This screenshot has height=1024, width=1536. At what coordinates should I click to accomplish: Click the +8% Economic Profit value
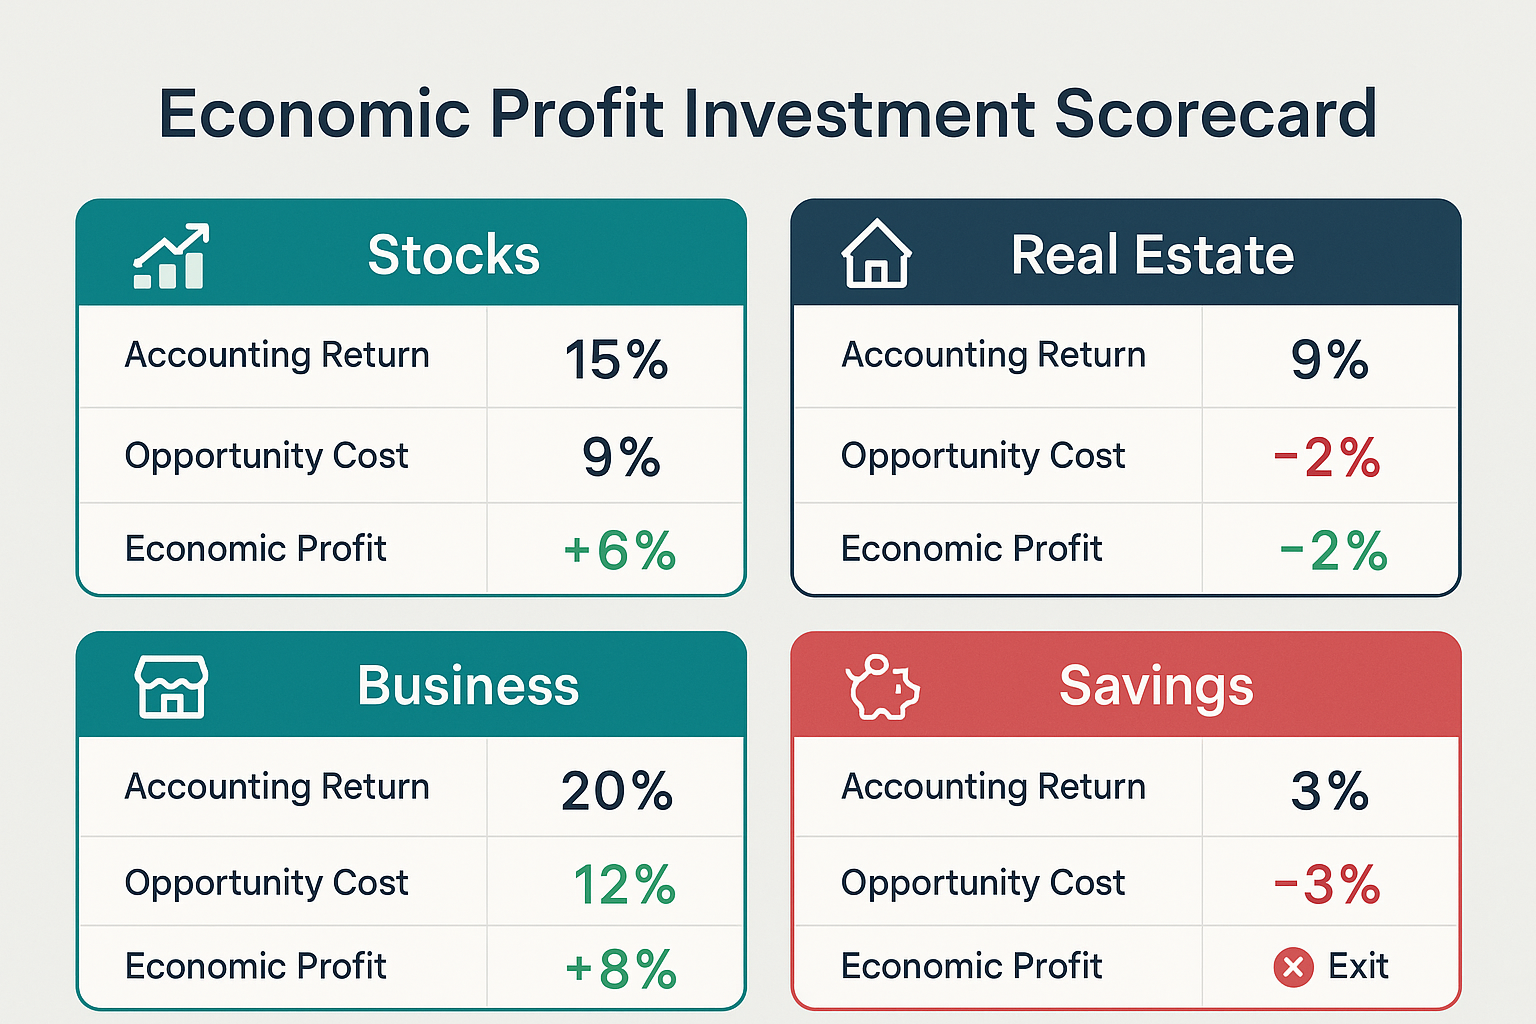click(x=621, y=969)
